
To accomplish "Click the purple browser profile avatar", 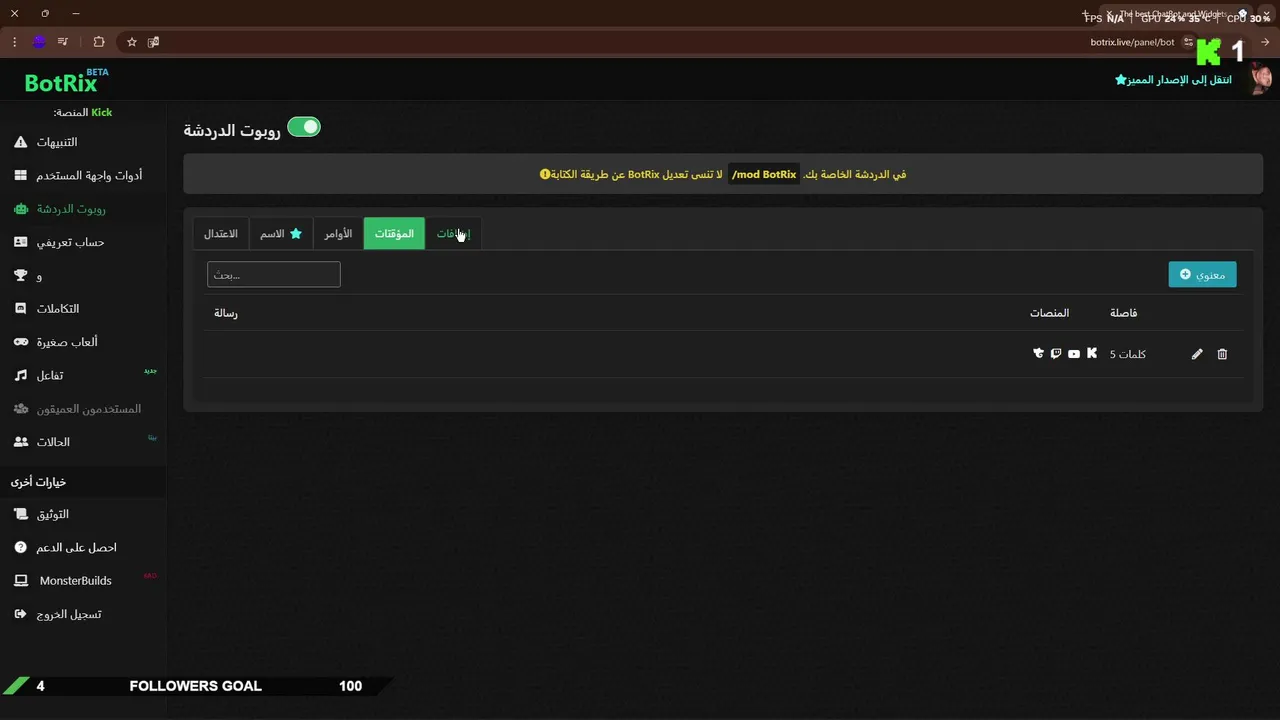I will 39,42.
